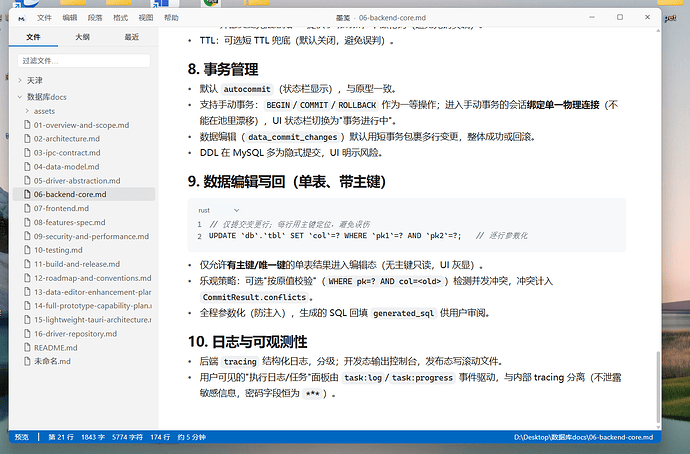The width and height of the screenshot is (690, 454).
Task: Open 02-architecture.md file name
Action: 67,139
